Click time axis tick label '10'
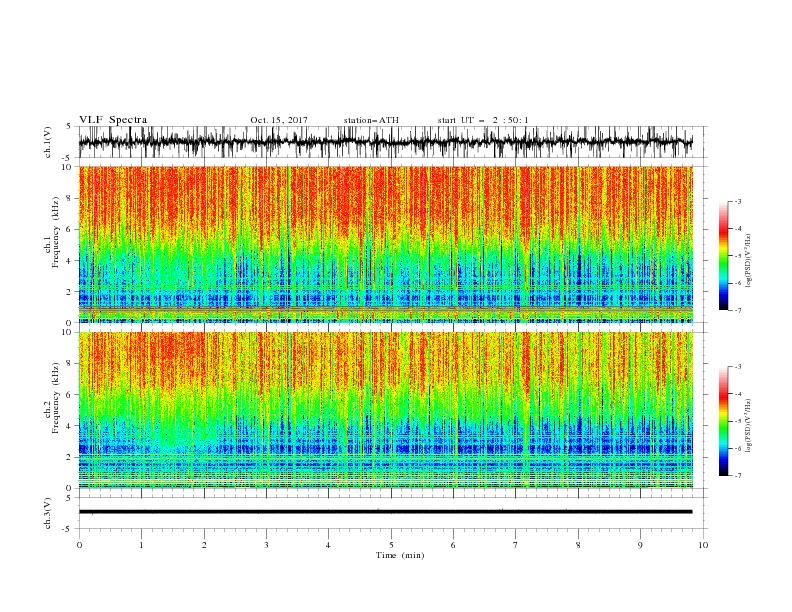The height and width of the screenshot is (612, 792). pos(703,545)
